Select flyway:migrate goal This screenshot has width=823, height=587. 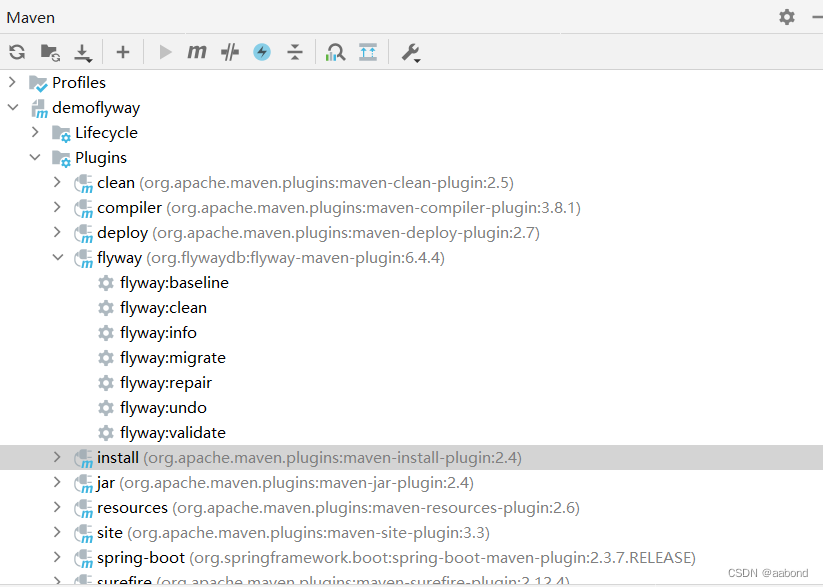pos(173,358)
